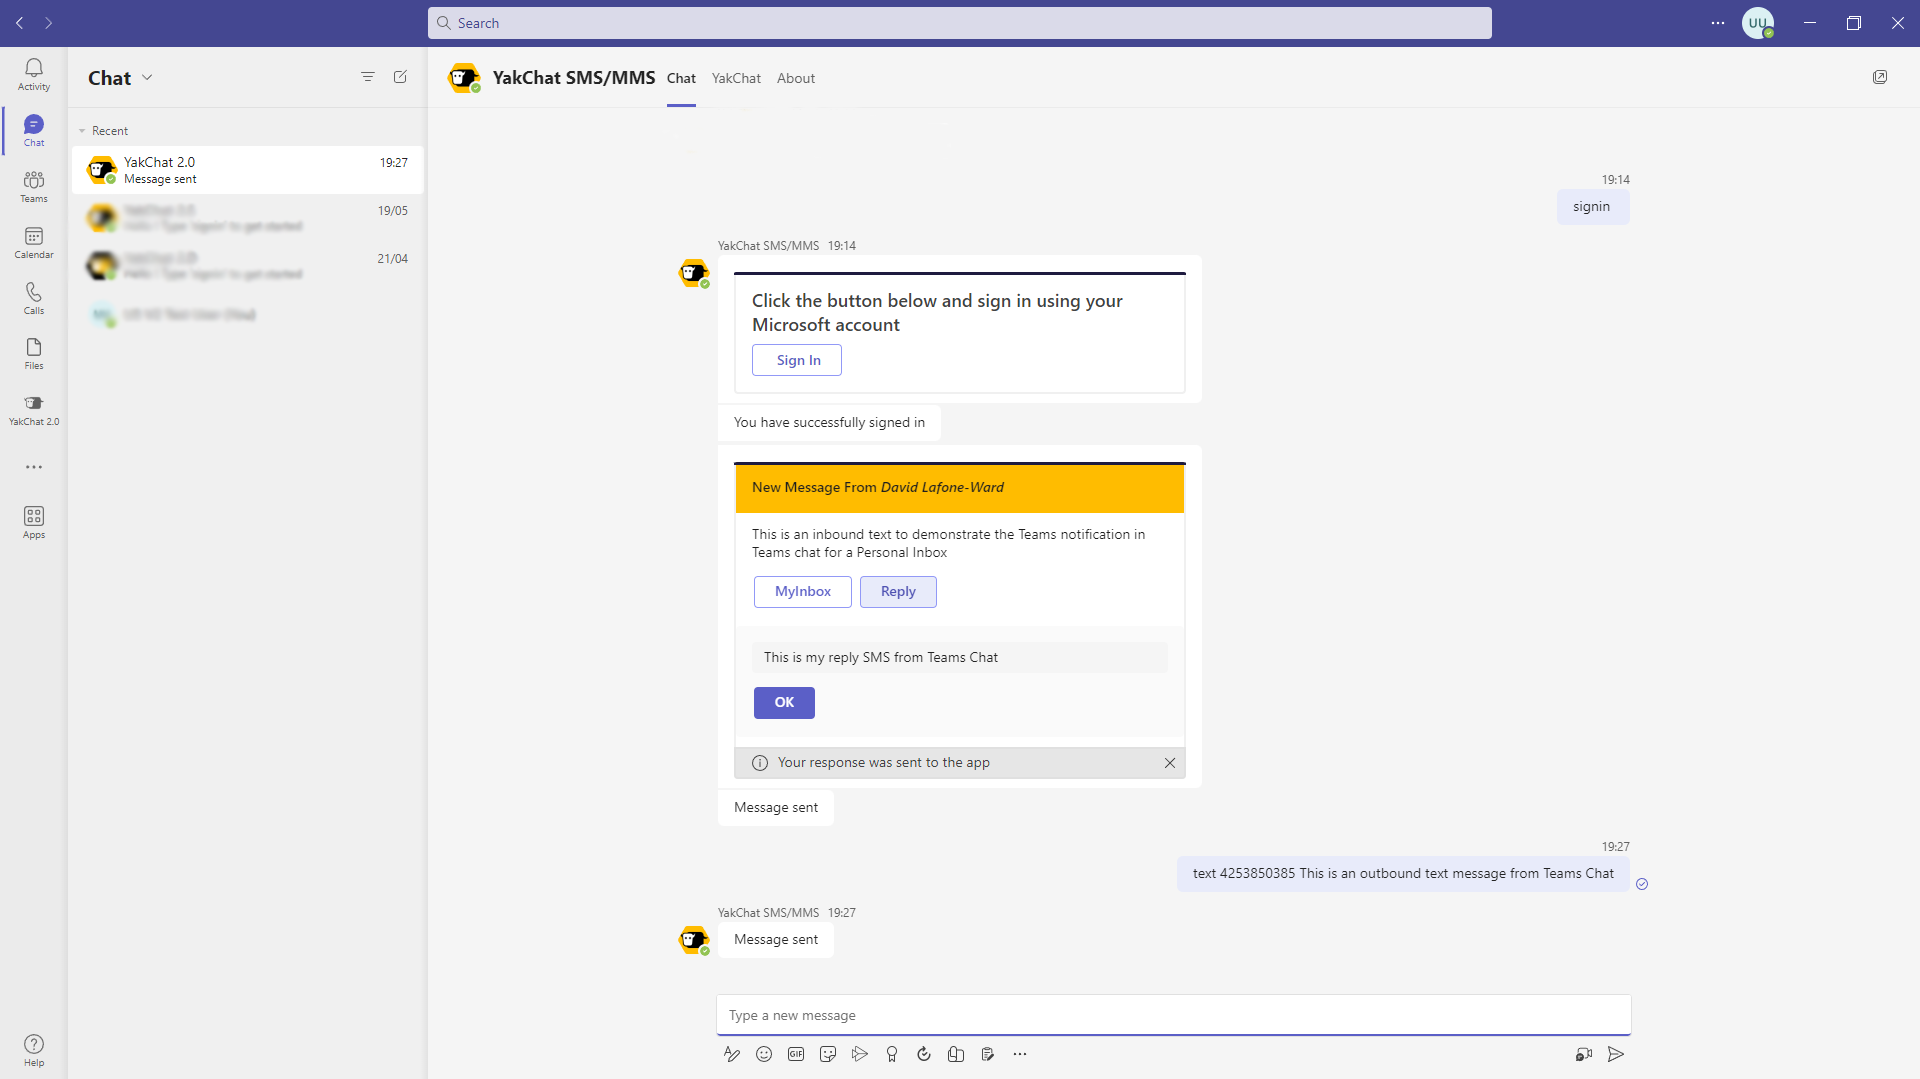
Task: Open the Approvals compose icon
Action: [x=956, y=1054]
